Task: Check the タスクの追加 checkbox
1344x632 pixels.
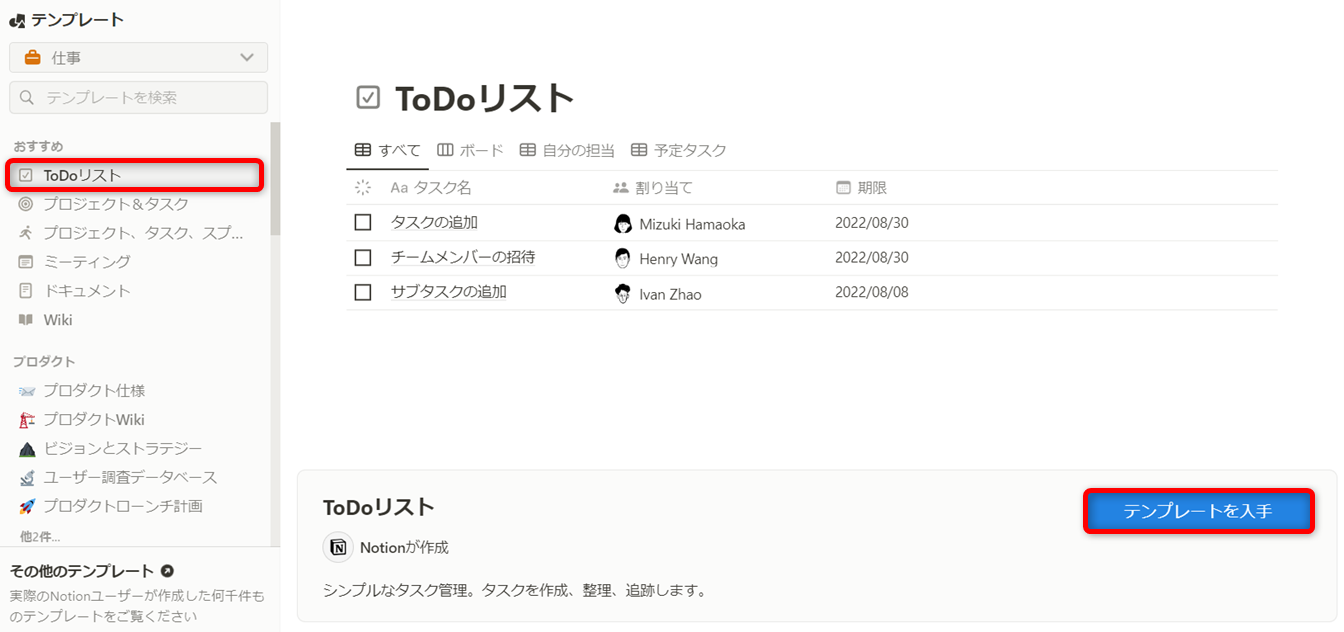Action: tap(363, 222)
